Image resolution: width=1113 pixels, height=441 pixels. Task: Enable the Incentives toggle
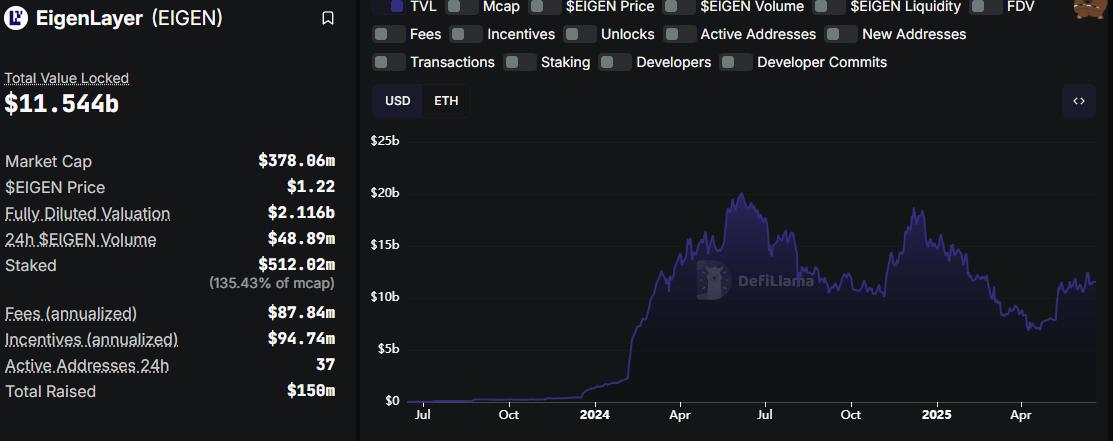[x=466, y=34]
